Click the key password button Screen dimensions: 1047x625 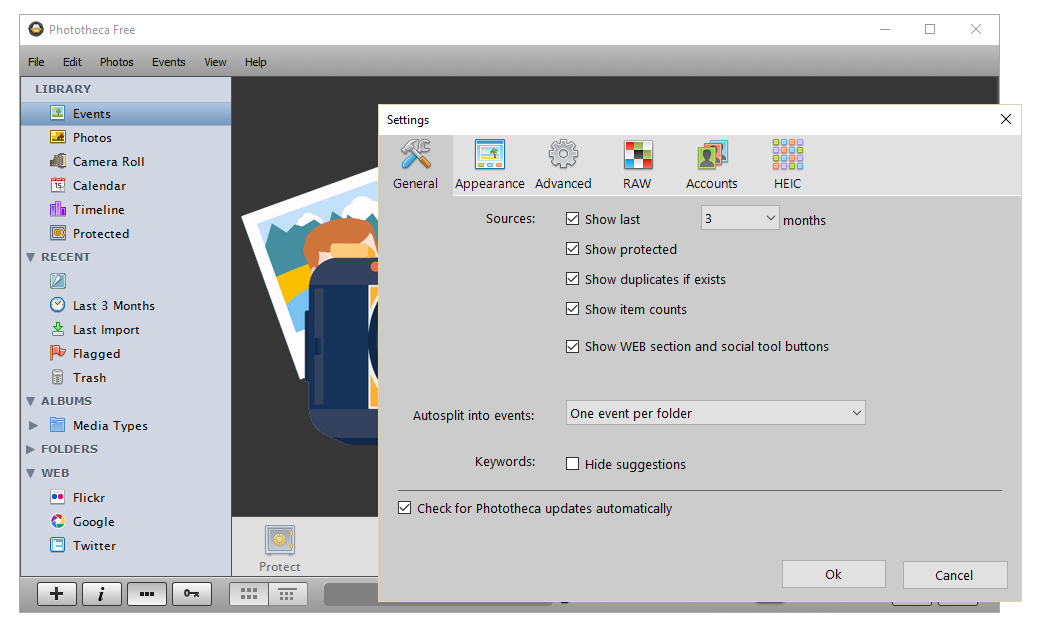coord(192,594)
